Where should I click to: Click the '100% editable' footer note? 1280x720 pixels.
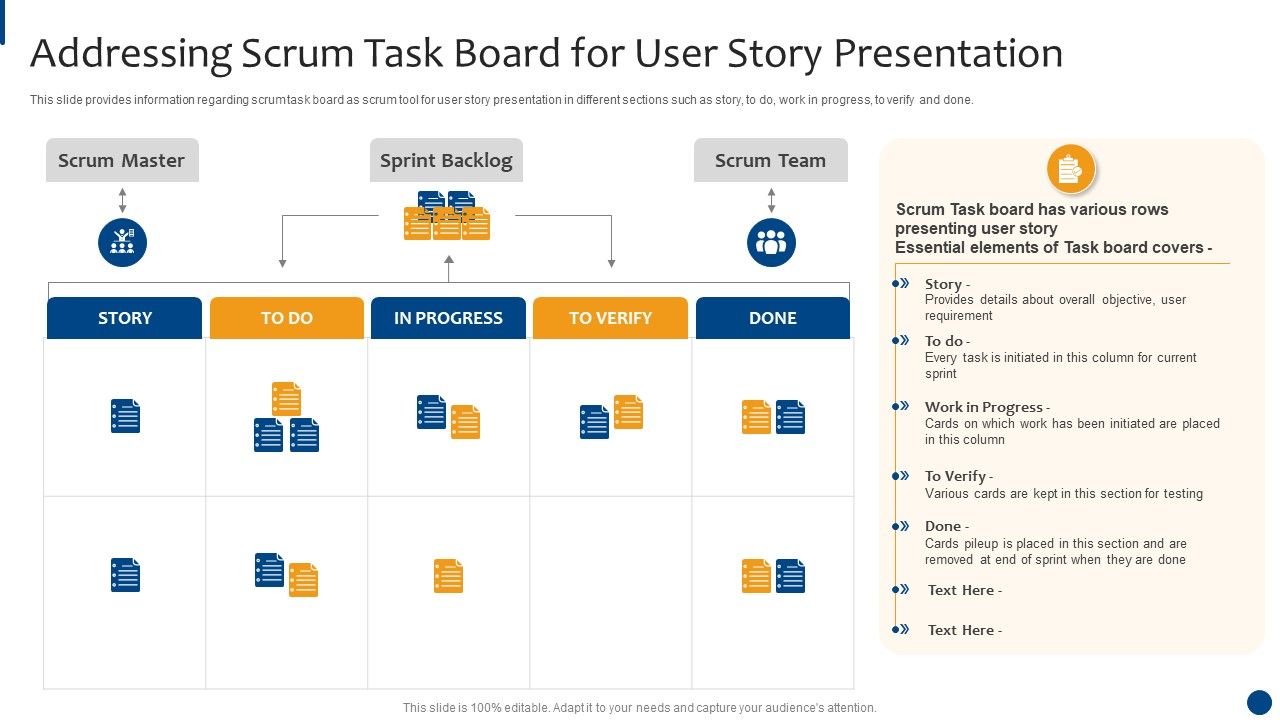click(x=640, y=707)
